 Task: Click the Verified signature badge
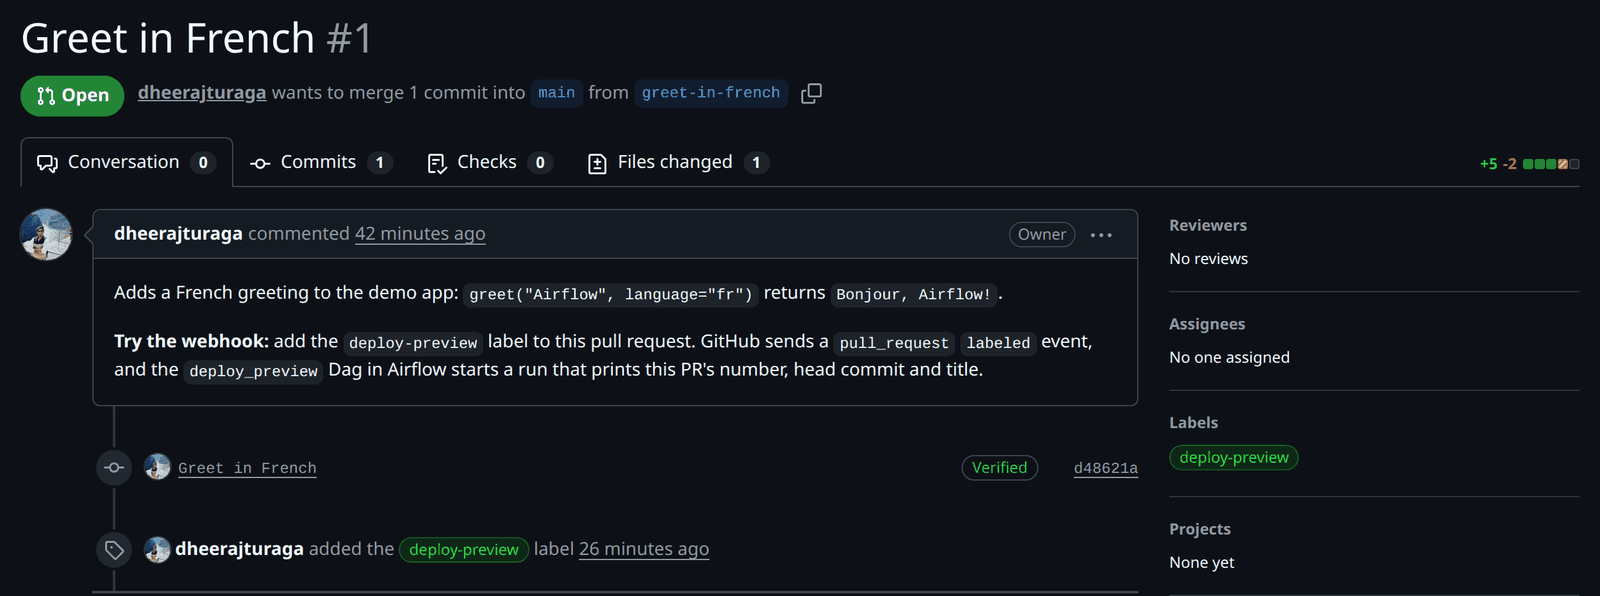click(x=1000, y=467)
